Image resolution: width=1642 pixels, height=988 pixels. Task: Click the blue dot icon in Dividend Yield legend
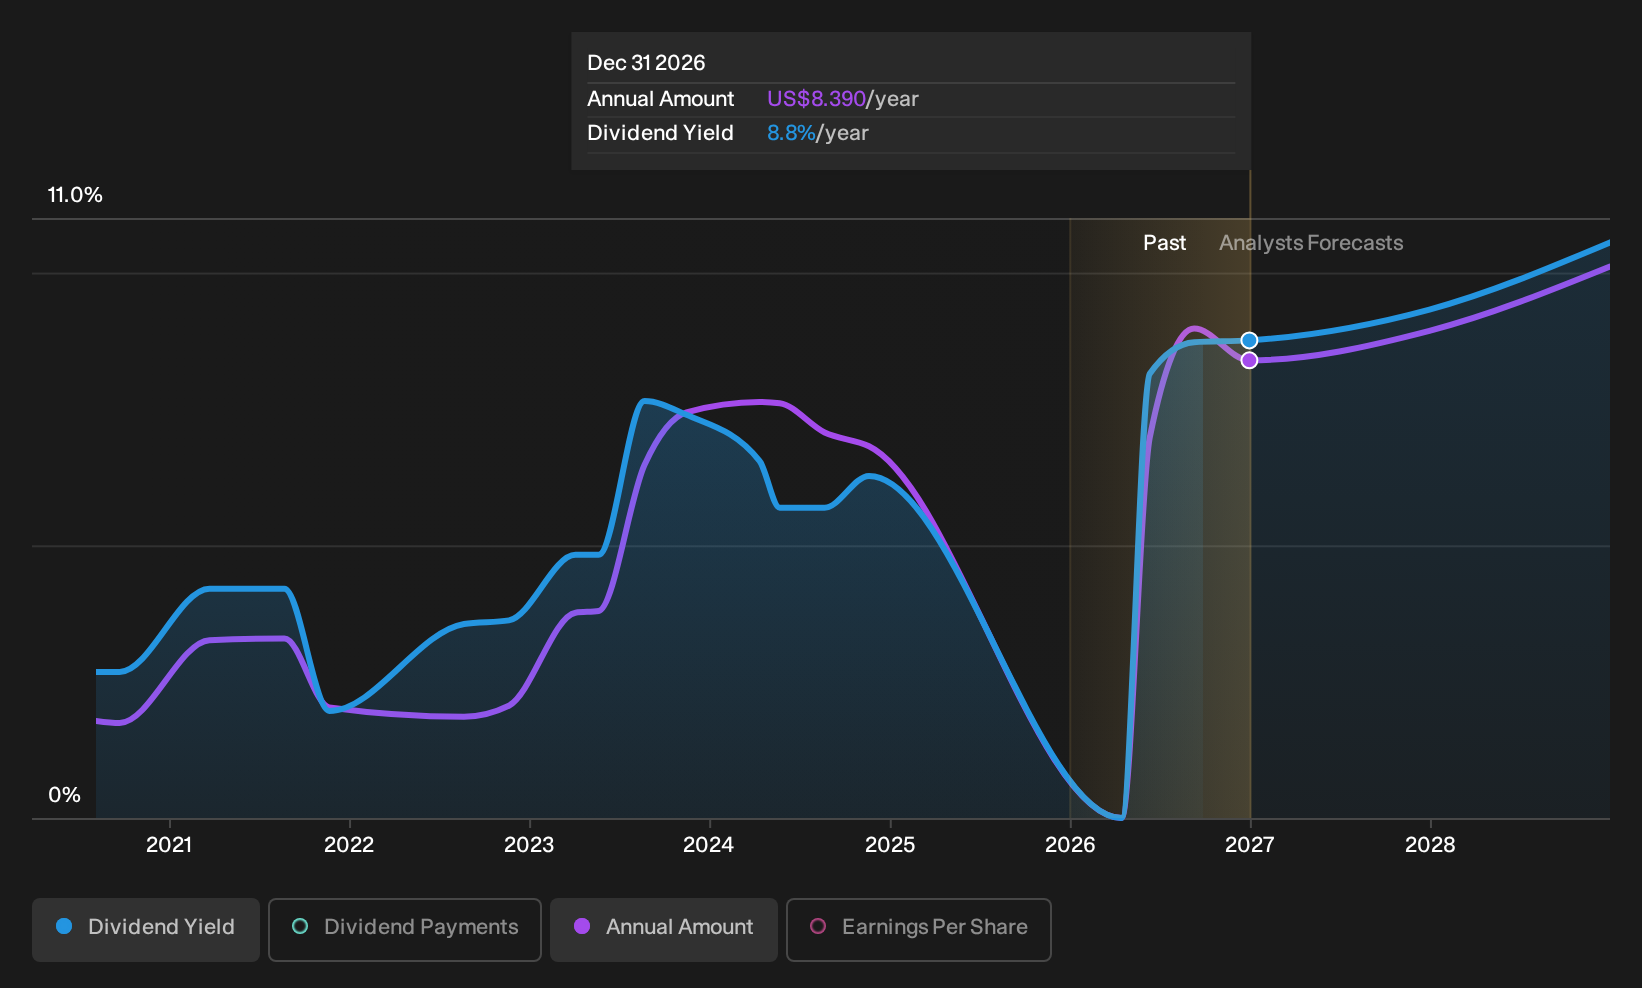pos(64,927)
